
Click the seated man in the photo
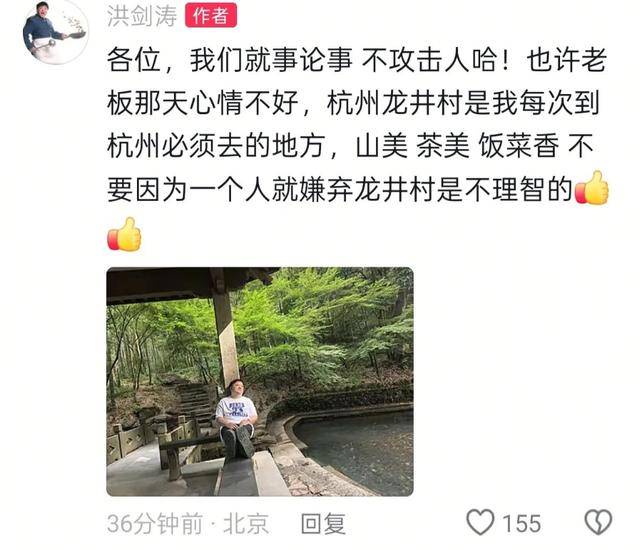pos(237,419)
